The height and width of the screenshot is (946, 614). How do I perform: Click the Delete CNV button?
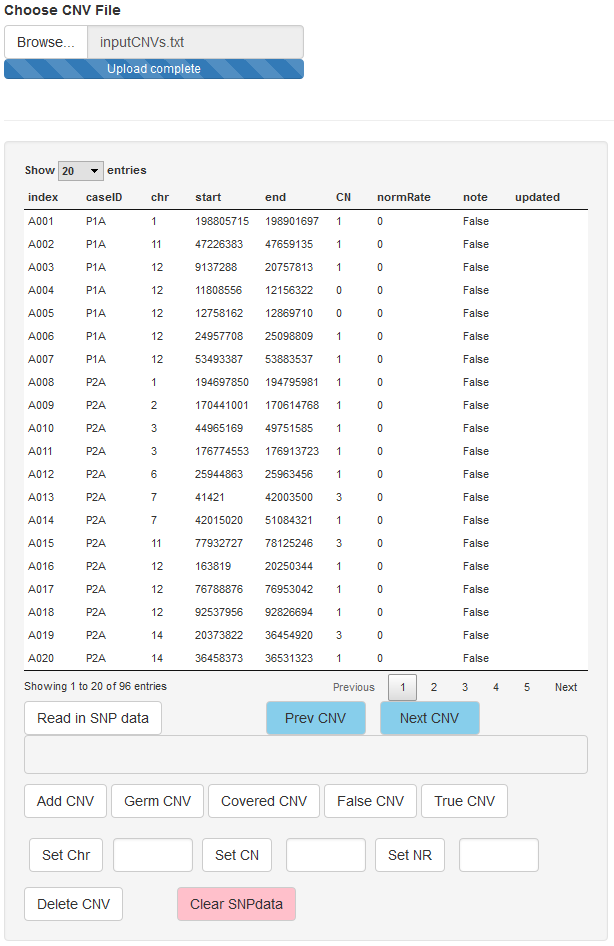point(74,904)
